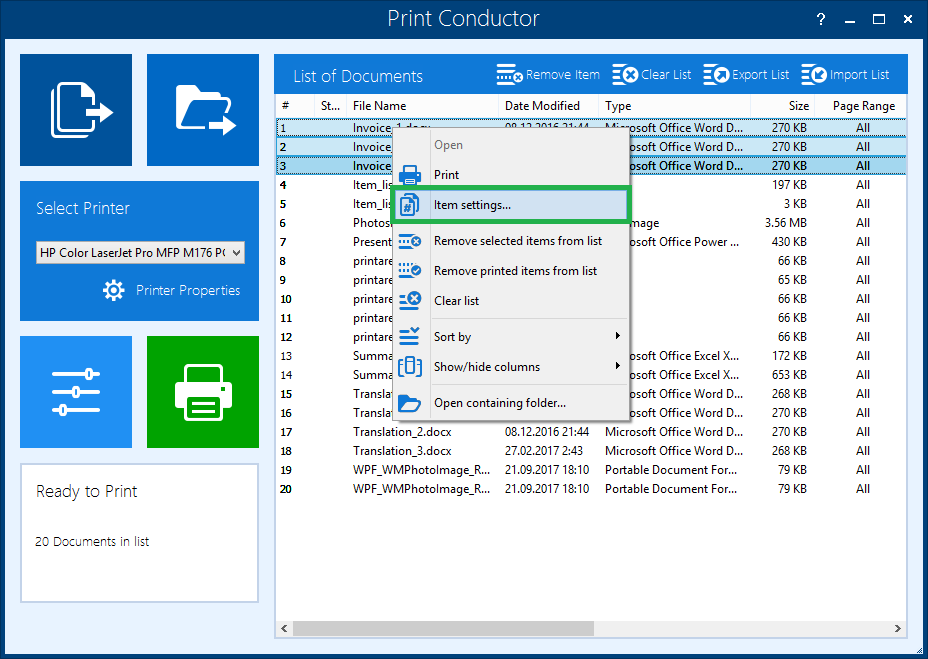Select row 19 WPF_WMPhotoImage file
The height and width of the screenshot is (659, 928).
pos(591,470)
